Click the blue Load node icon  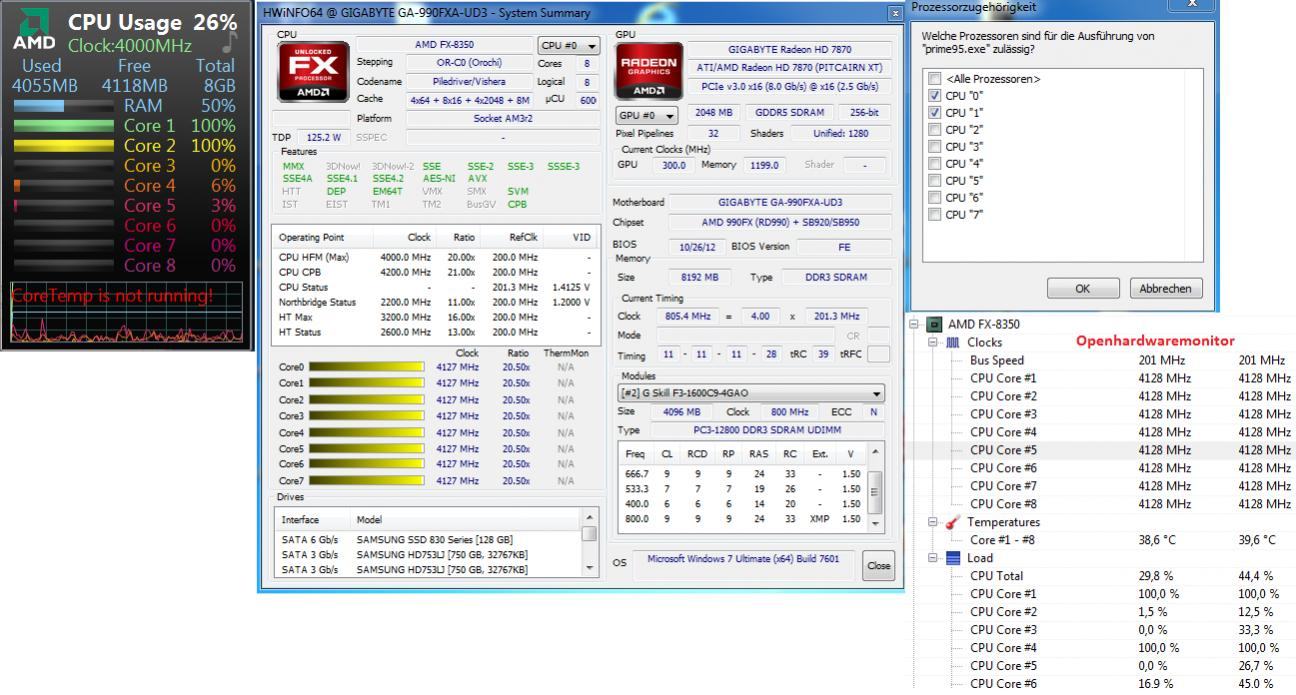pos(952,558)
